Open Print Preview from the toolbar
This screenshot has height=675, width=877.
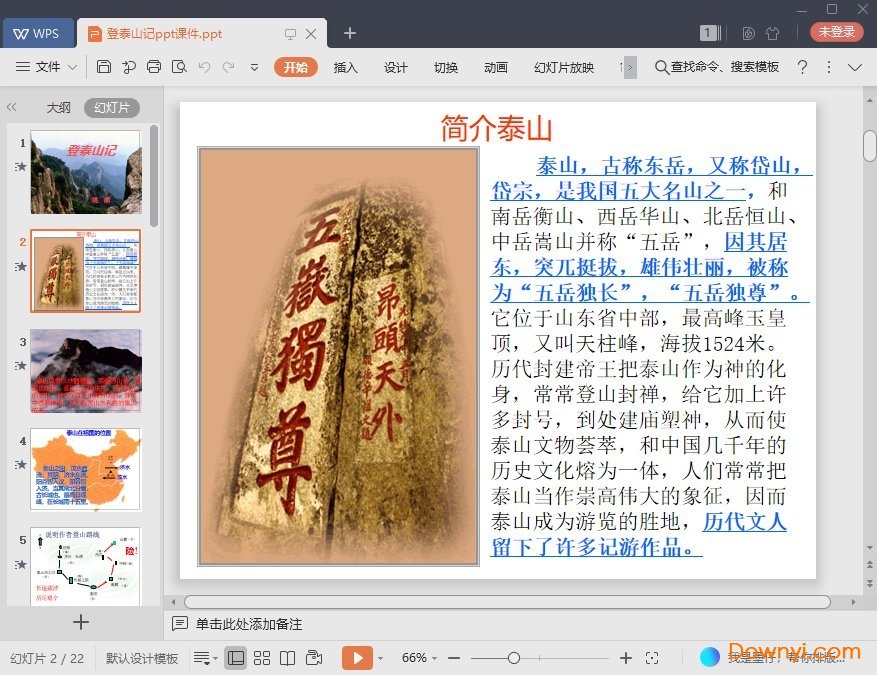coord(179,67)
